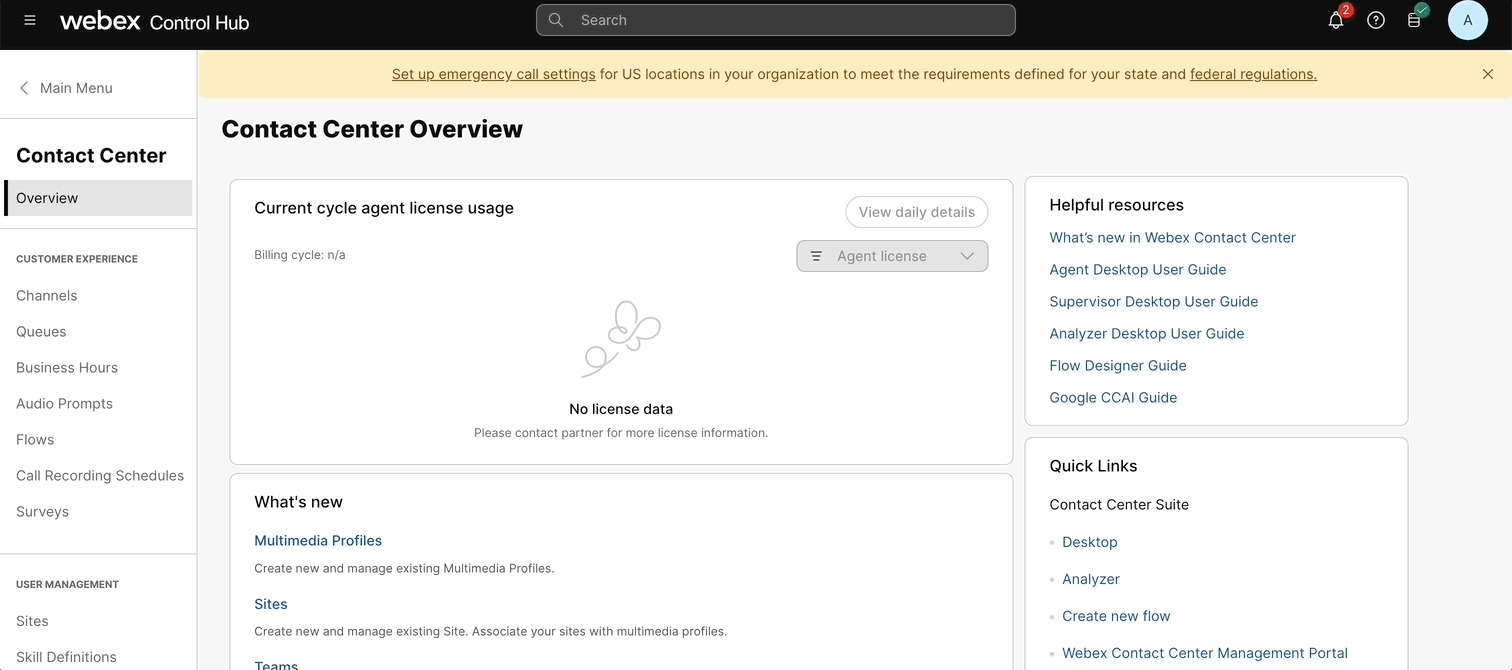Click the View daily details button
Image resolution: width=1512 pixels, height=670 pixels.
(916, 212)
